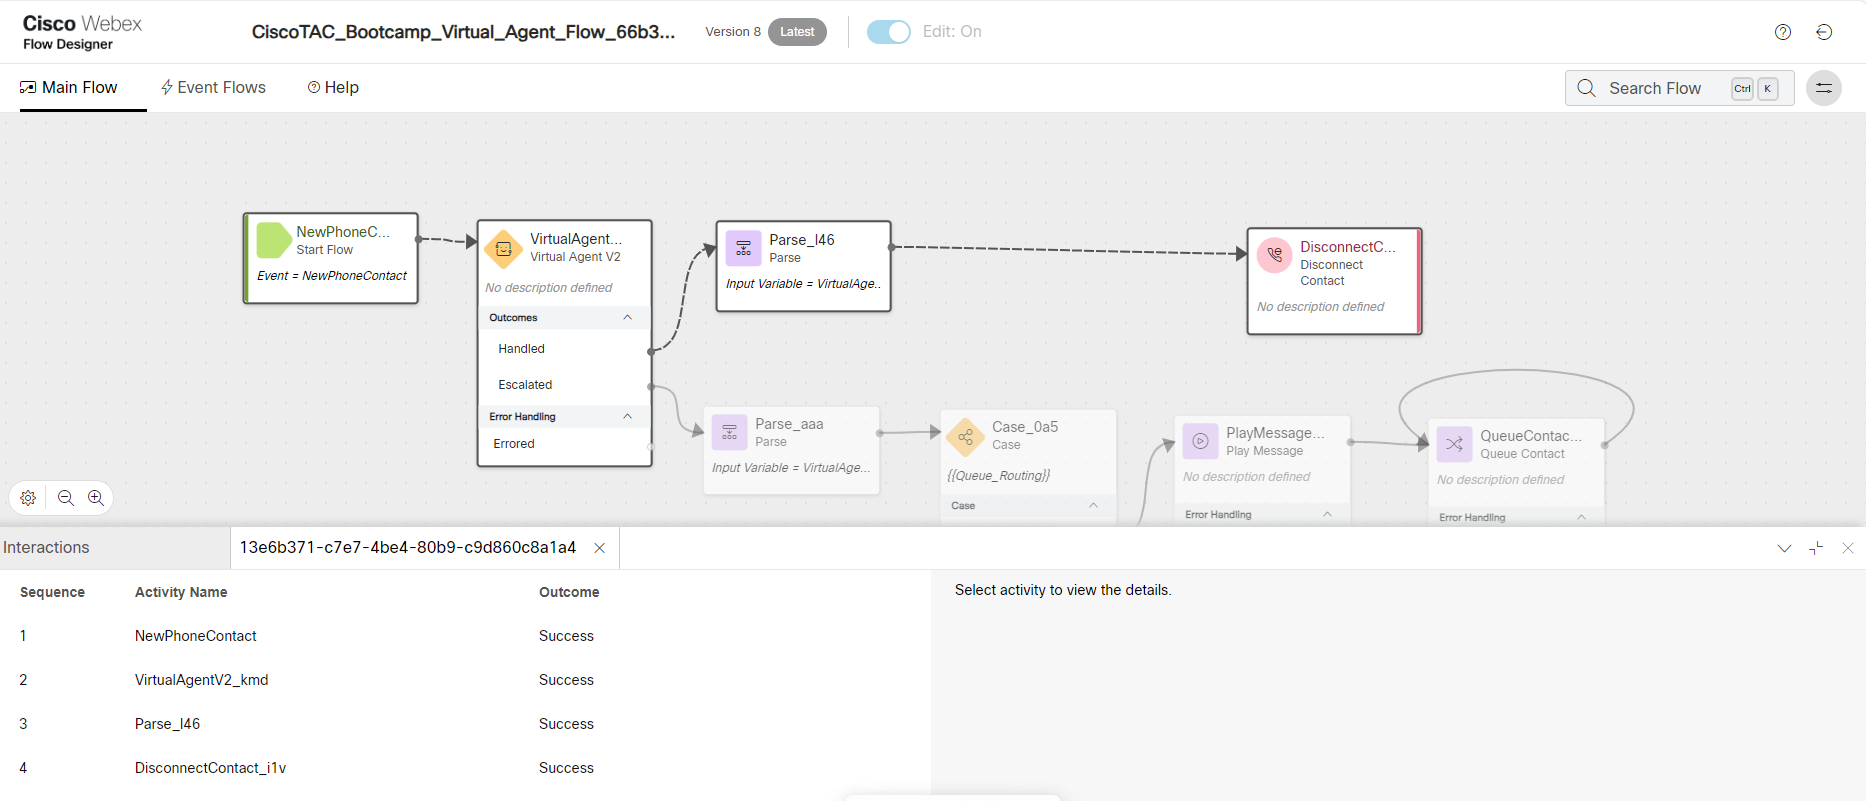Collapse the interactions panel using the chevron

1784,548
